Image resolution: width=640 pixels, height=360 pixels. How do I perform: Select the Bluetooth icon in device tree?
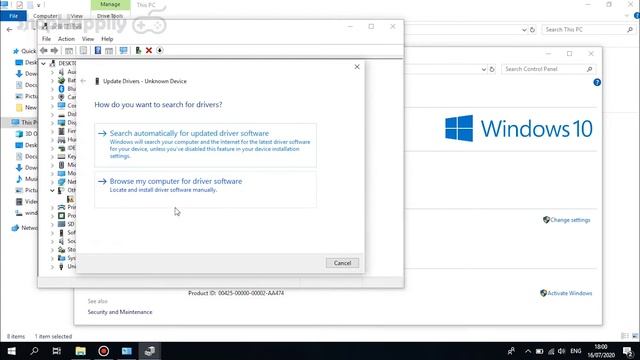coord(61,89)
